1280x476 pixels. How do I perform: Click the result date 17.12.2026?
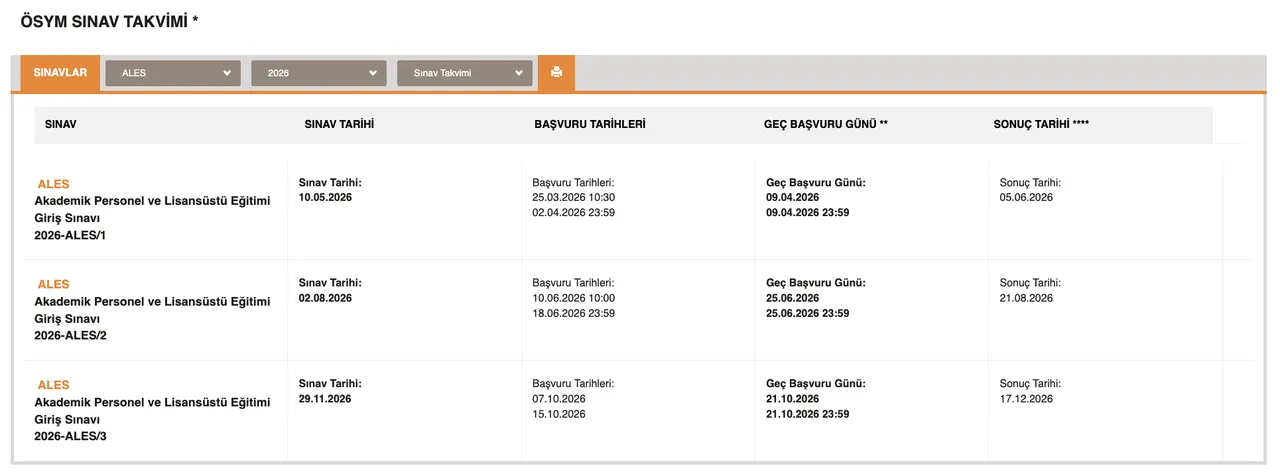tap(1026, 399)
